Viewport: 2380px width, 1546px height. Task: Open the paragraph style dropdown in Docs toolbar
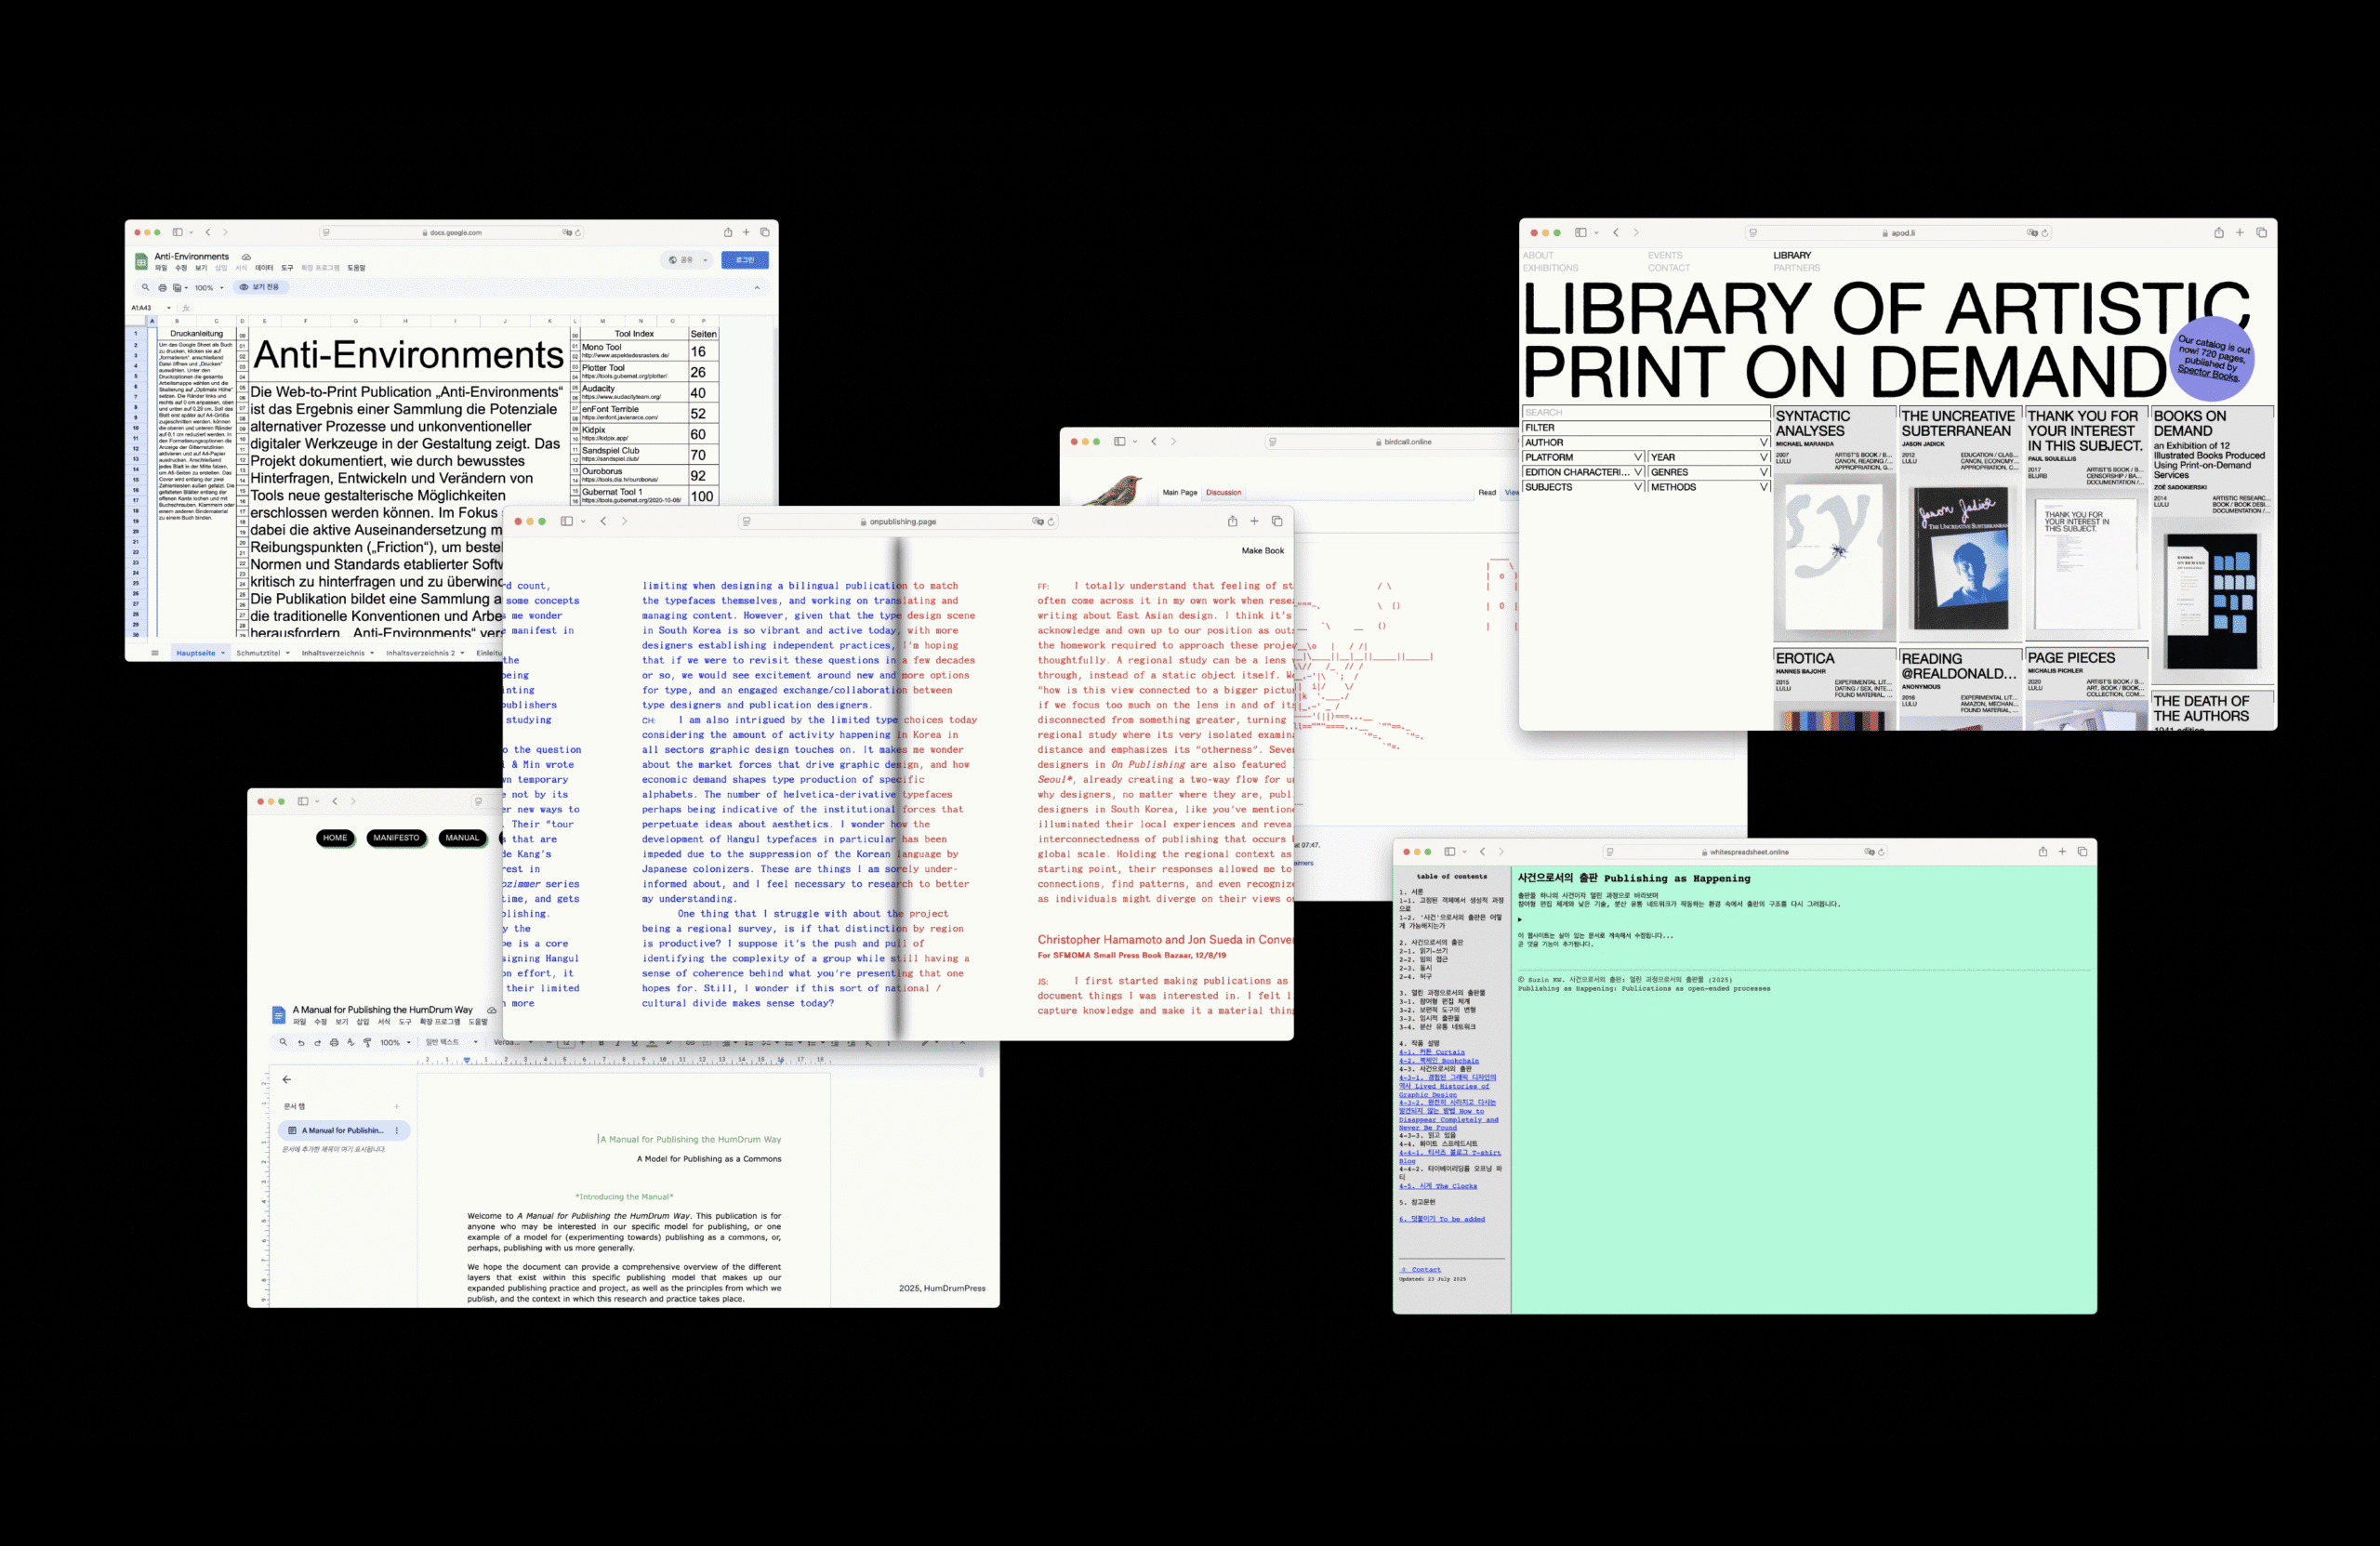[451, 1042]
